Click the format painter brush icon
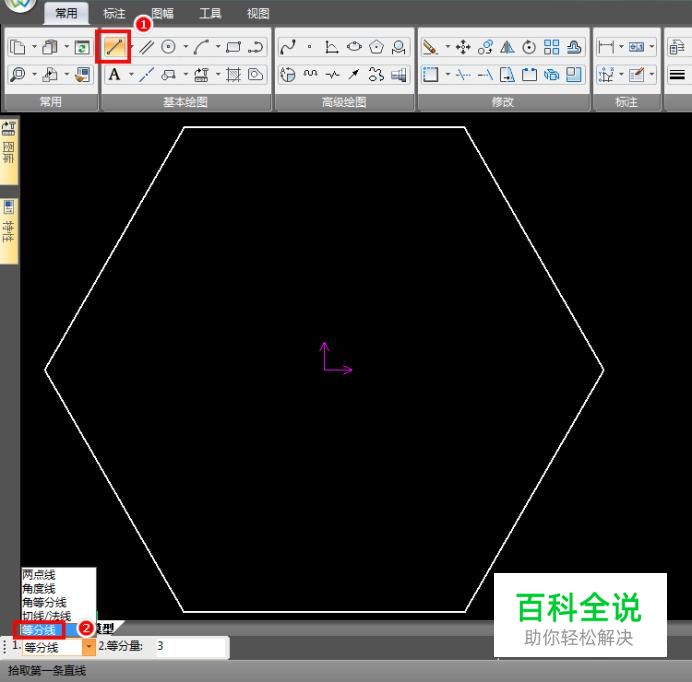Screen dimensions: 692x682 click(82, 75)
